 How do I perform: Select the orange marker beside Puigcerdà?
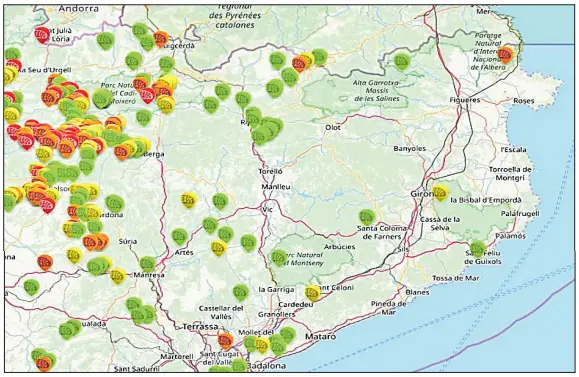[x=161, y=38]
